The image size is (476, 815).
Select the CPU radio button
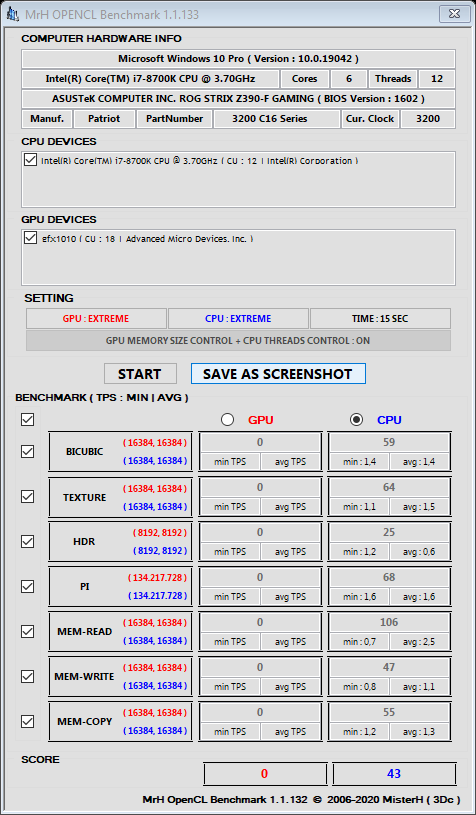pos(356,419)
